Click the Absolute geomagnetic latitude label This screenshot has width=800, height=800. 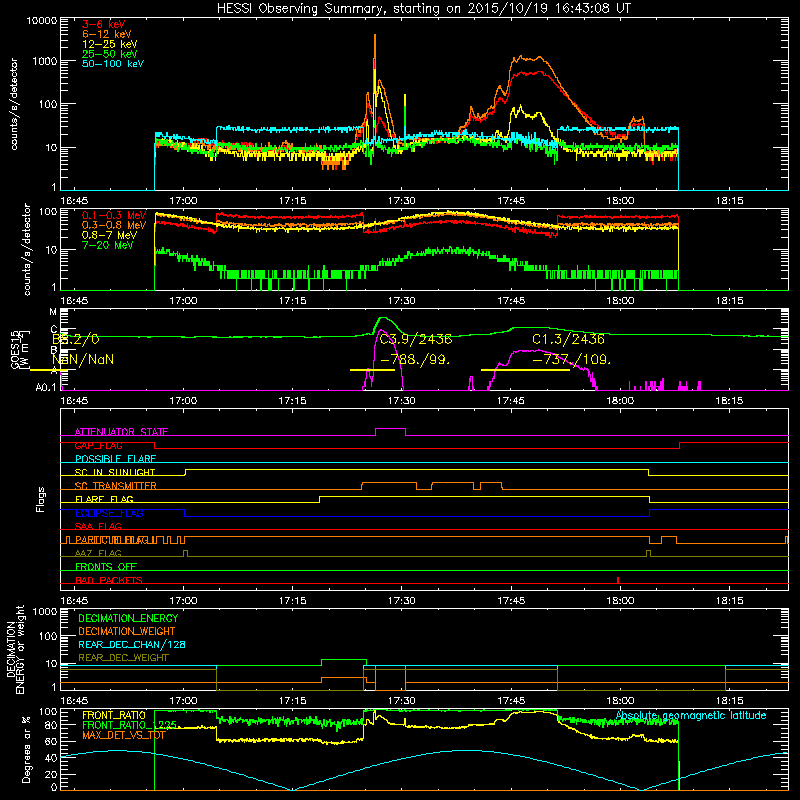(x=691, y=715)
